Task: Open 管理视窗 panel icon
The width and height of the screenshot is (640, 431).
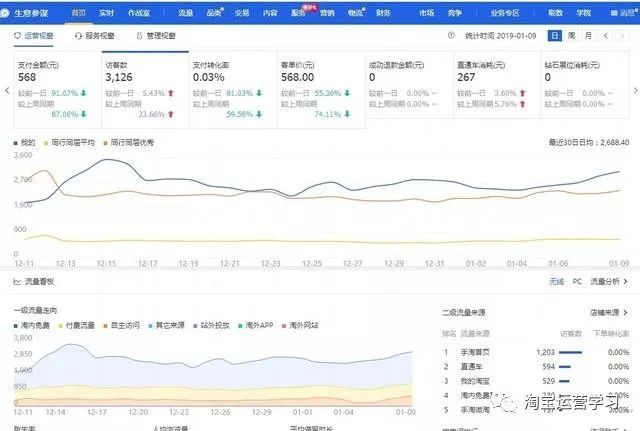Action: [138, 35]
